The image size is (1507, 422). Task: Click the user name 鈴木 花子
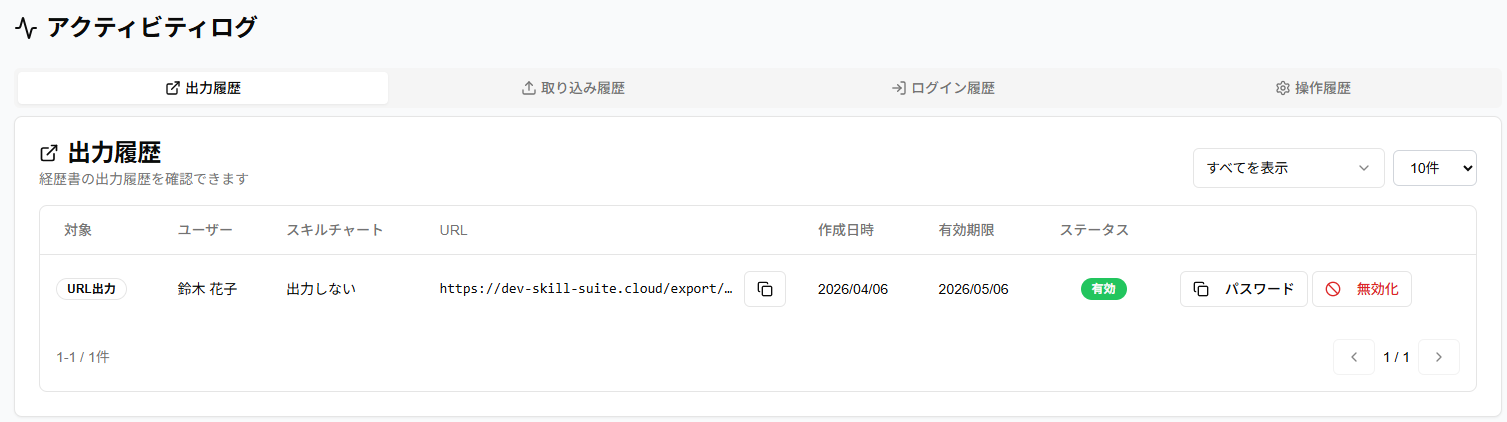click(207, 289)
